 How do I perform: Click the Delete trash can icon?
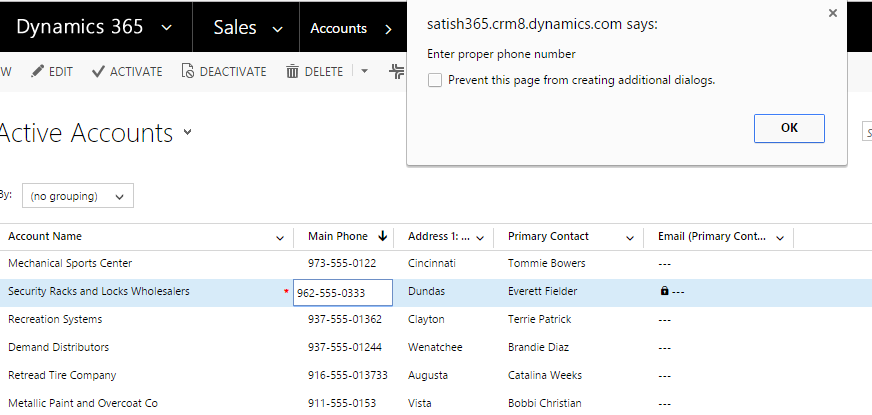tap(292, 72)
